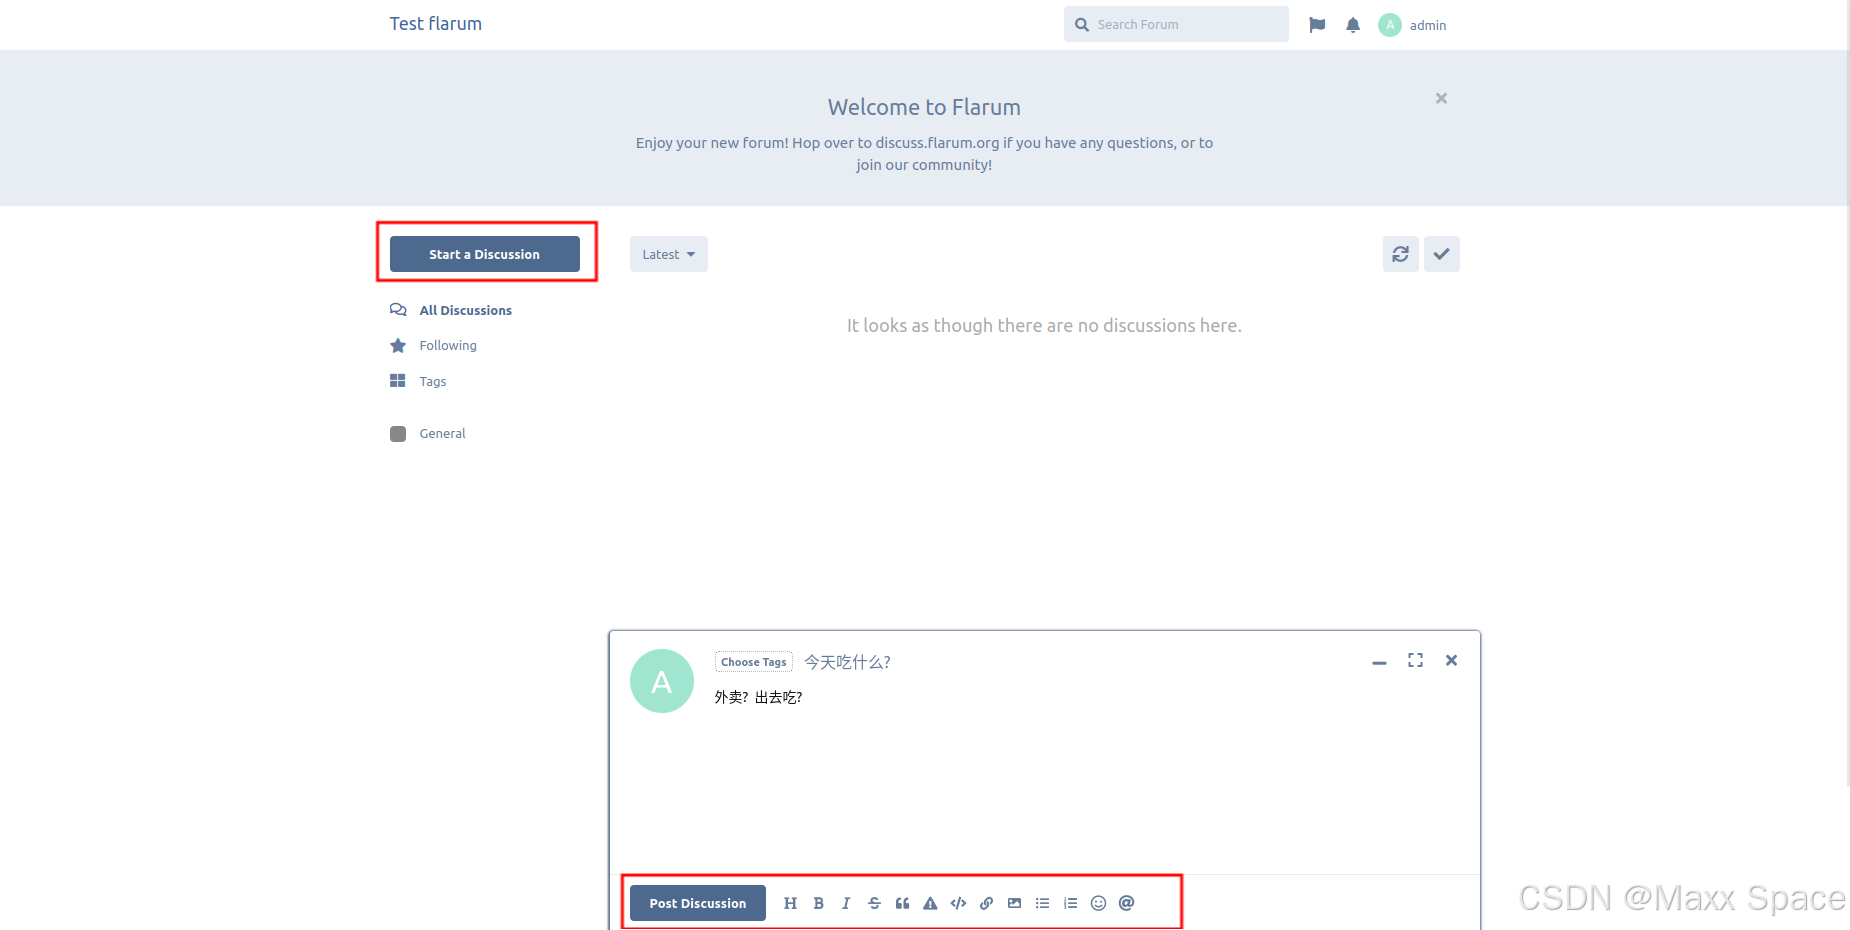1850x930 pixels.
Task: Go to All Discussions in the sidebar
Action: [465, 310]
